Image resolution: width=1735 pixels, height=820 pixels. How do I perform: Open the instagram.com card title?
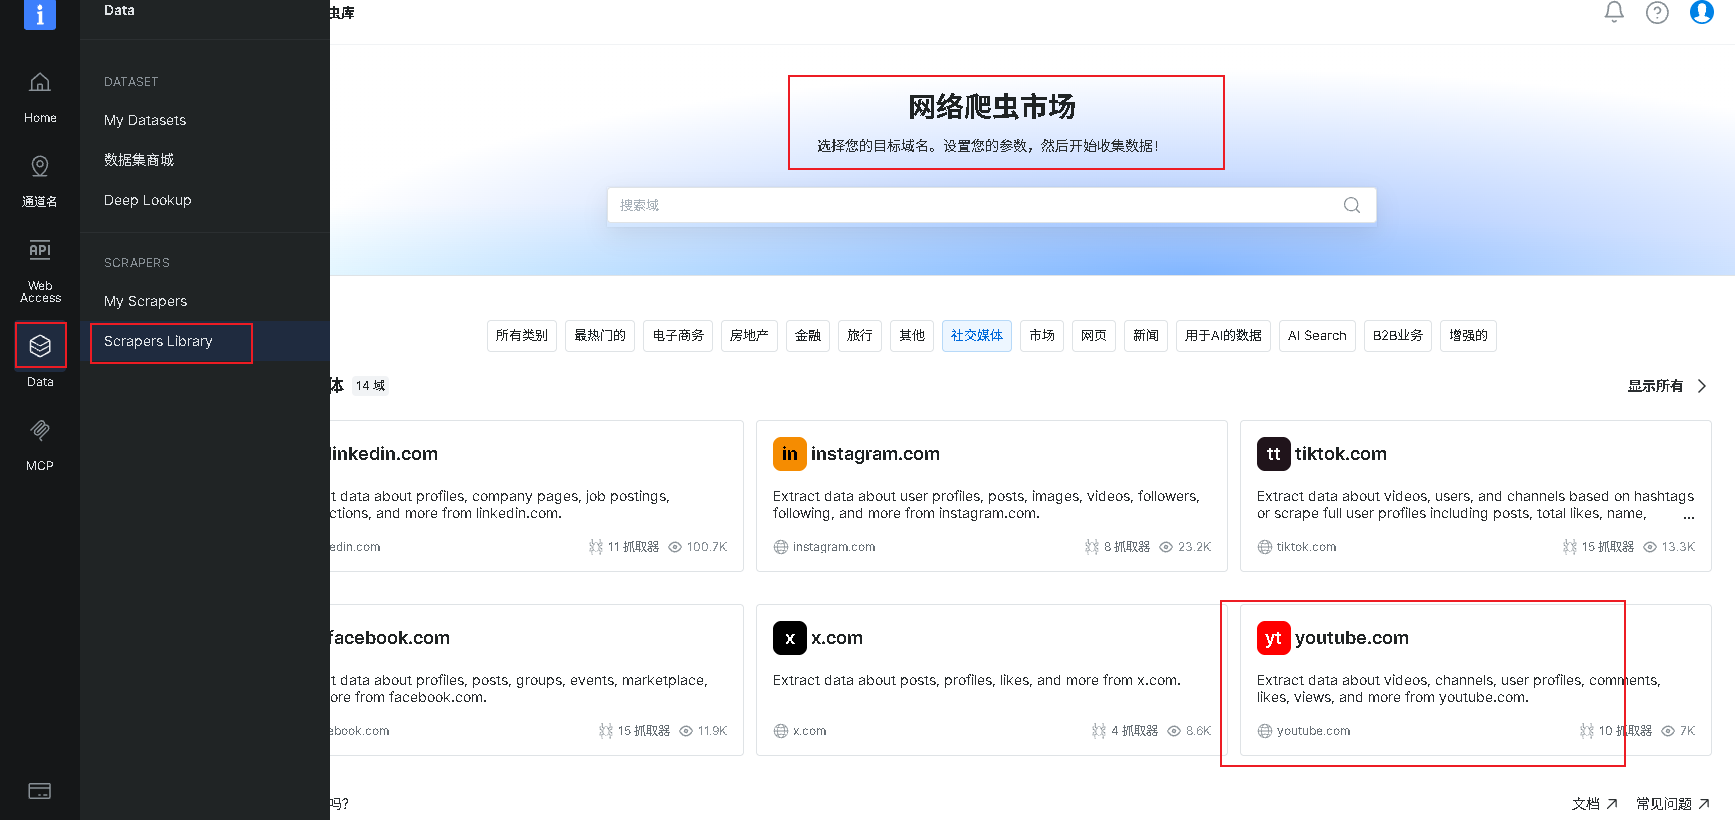coord(875,454)
